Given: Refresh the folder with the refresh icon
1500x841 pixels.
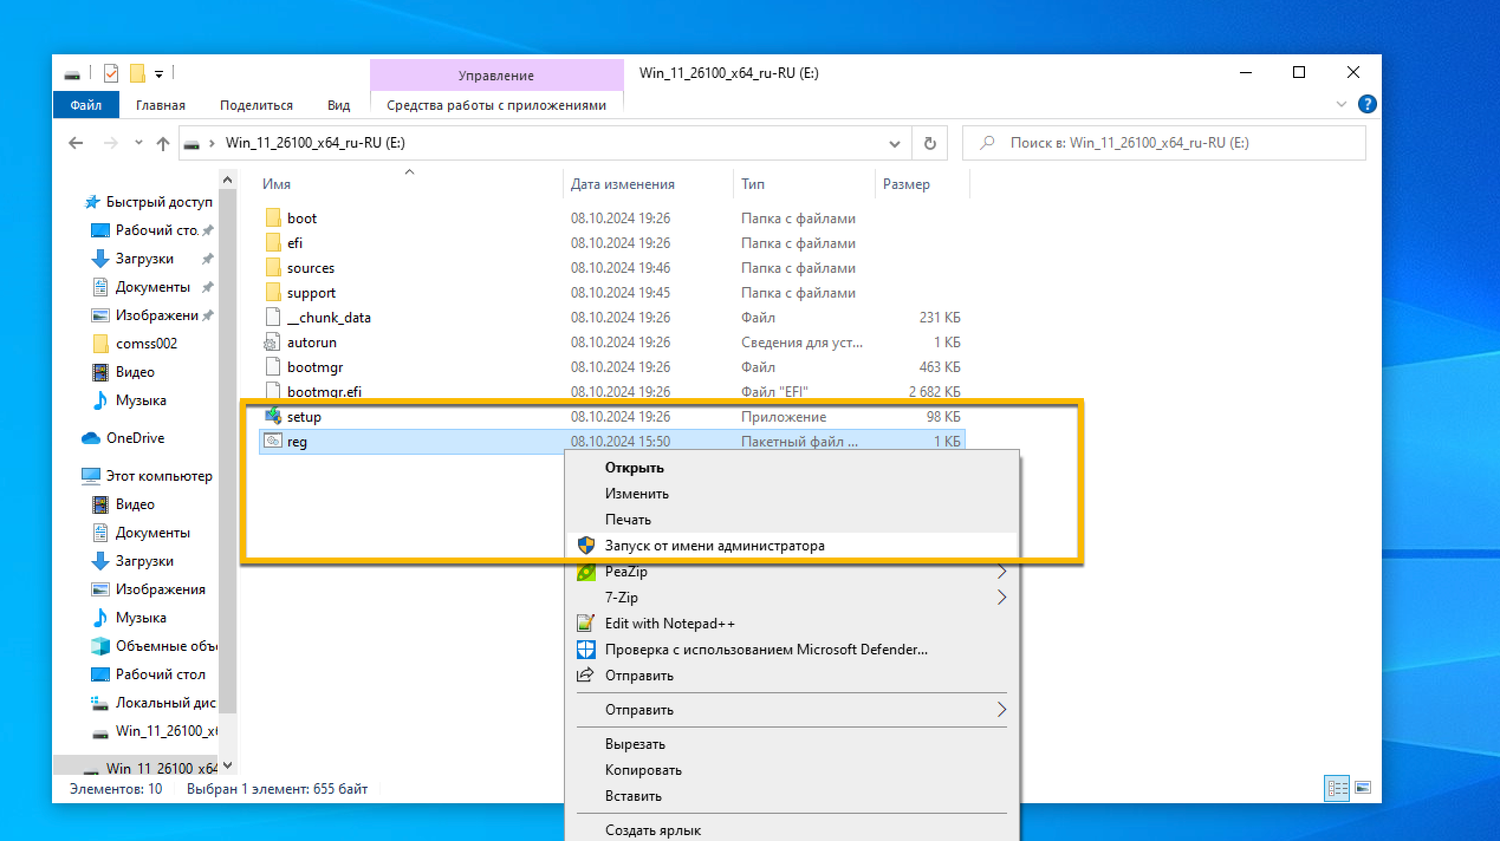Looking at the screenshot, I should (930, 143).
